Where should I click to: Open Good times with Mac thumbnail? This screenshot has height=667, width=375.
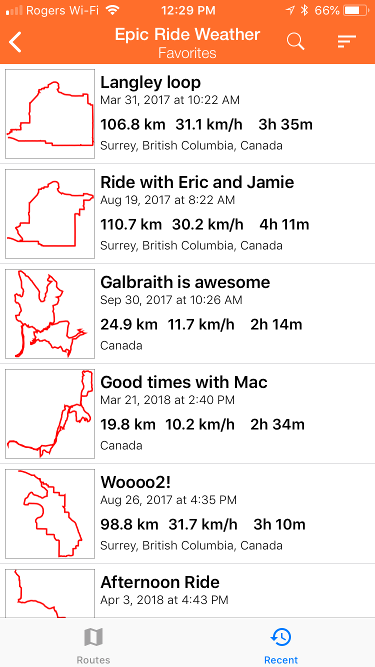tap(50, 413)
